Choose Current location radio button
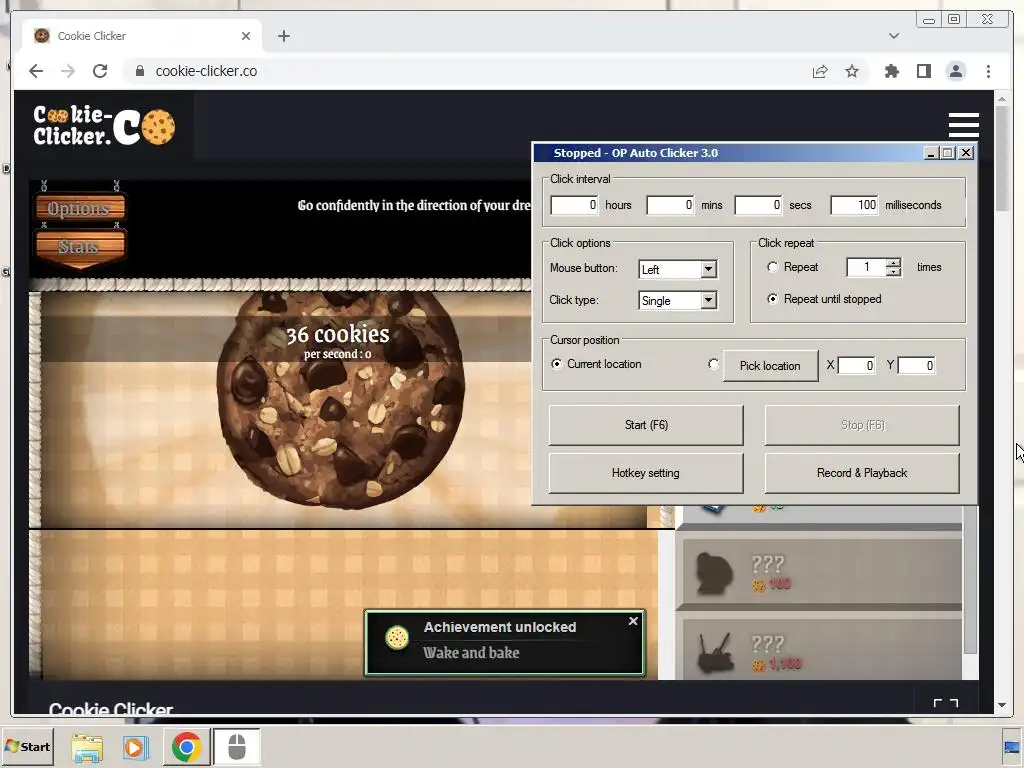Image resolution: width=1024 pixels, height=768 pixels. point(556,364)
